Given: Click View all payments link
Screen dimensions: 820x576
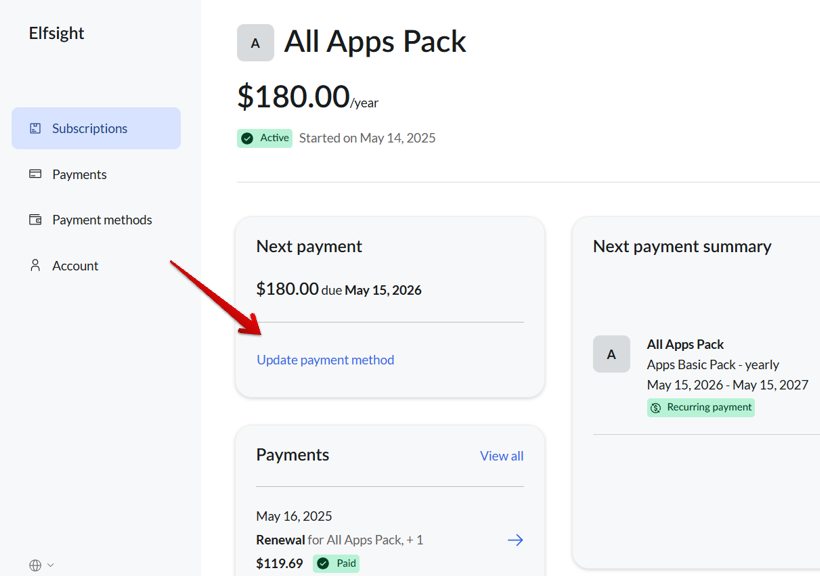Looking at the screenshot, I should tap(501, 456).
